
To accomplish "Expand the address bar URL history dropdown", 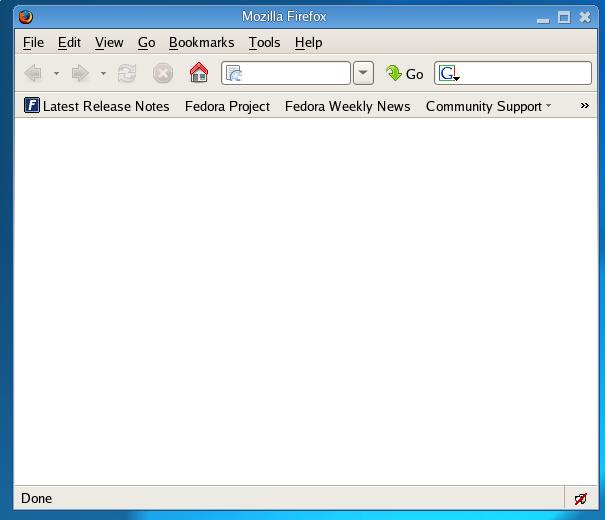I will coord(363,73).
